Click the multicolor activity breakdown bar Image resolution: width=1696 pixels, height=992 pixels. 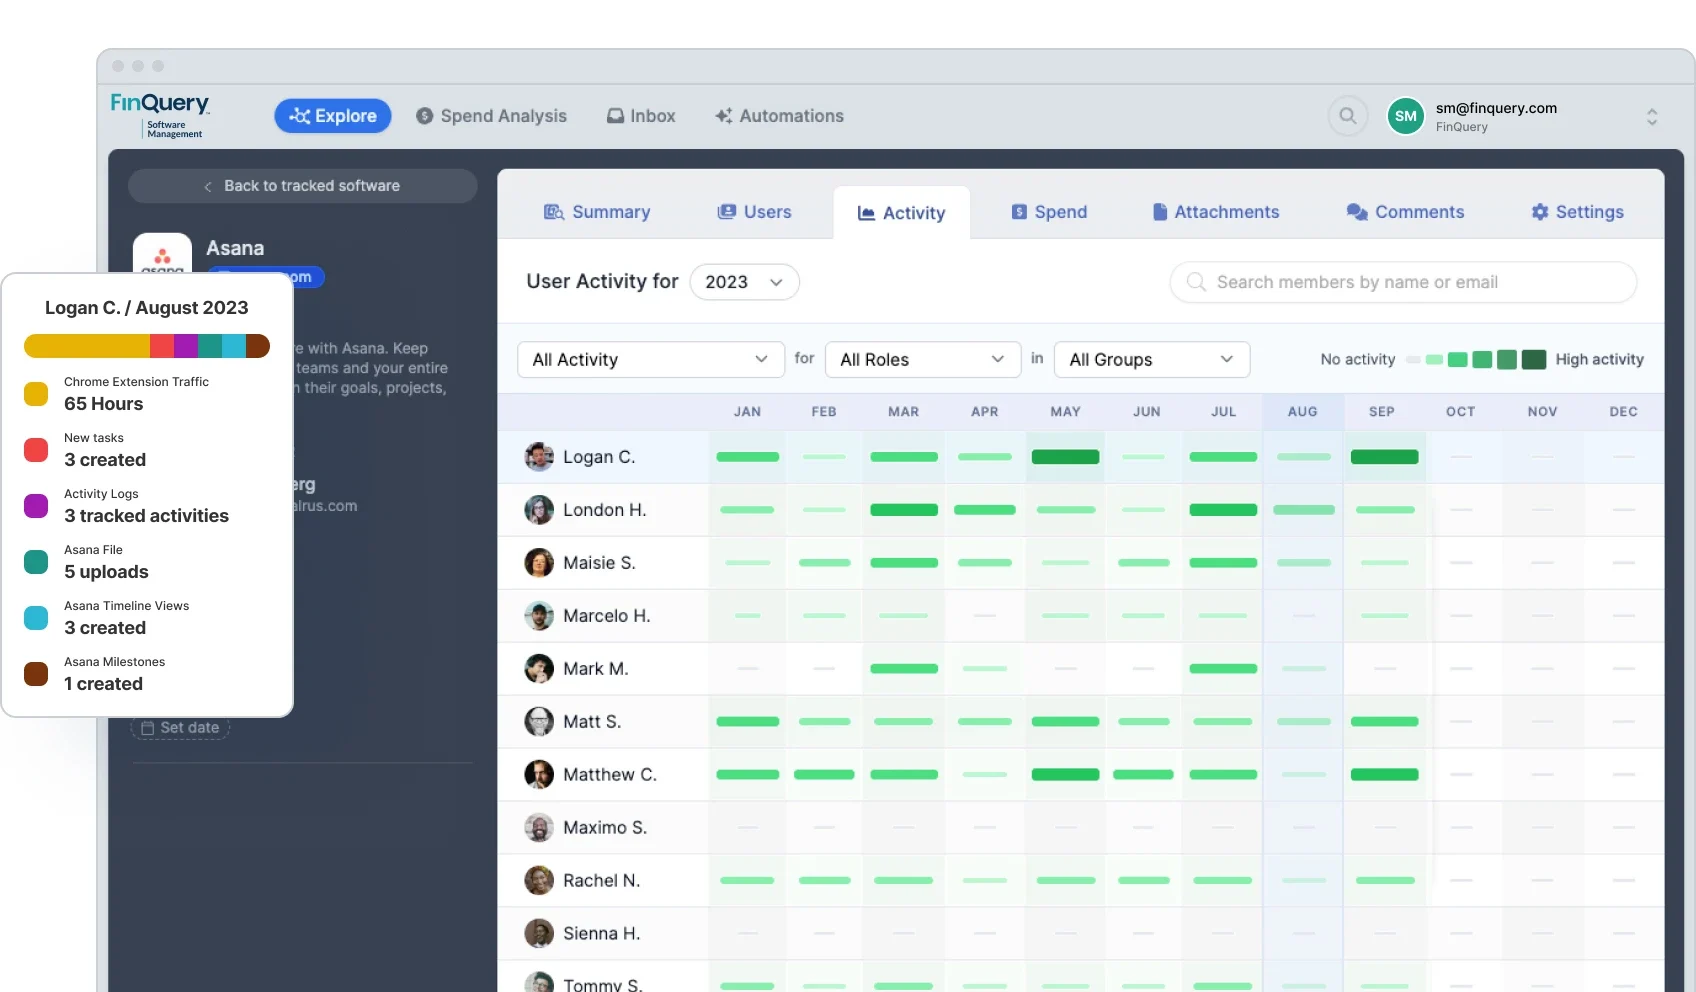[147, 346]
